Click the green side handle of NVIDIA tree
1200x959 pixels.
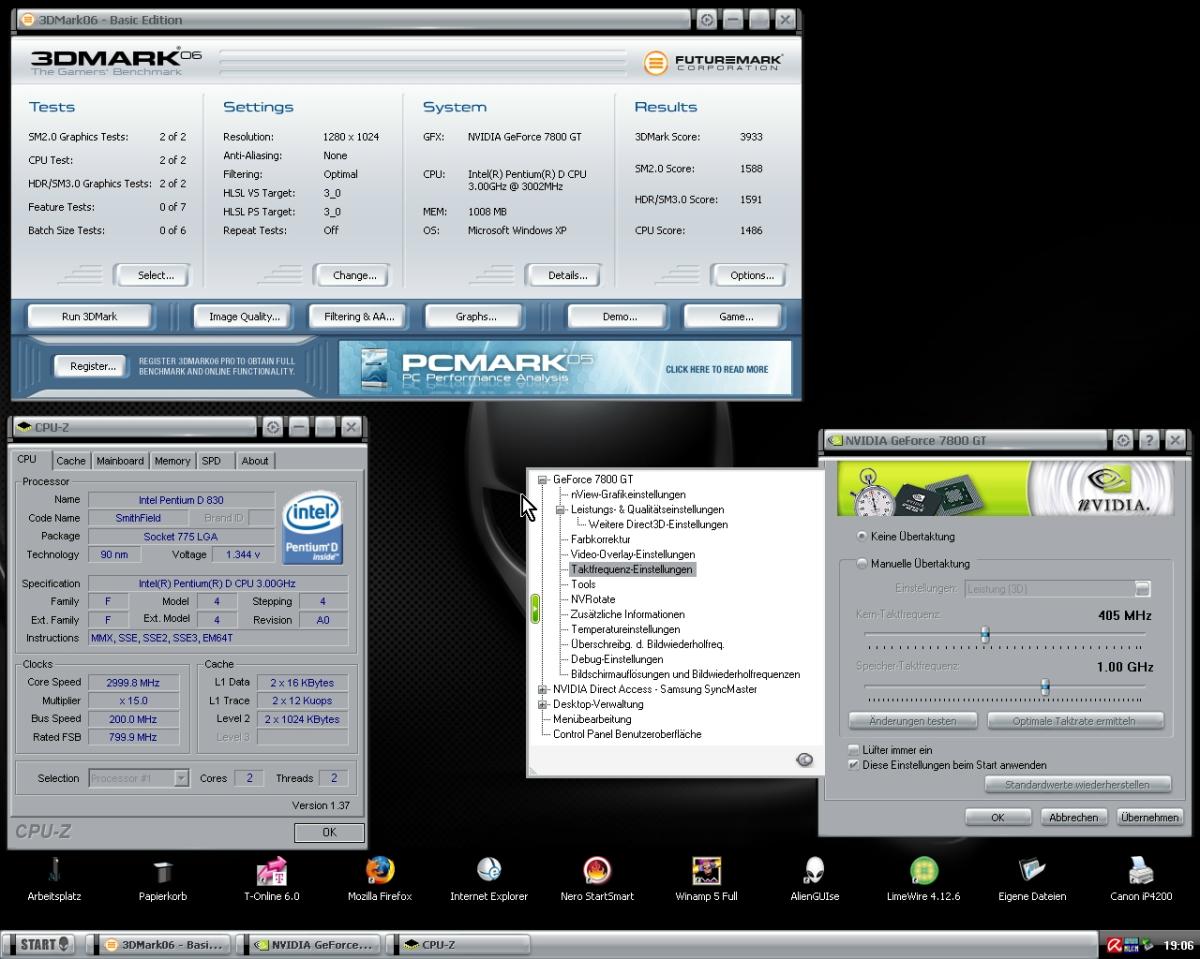[535, 609]
